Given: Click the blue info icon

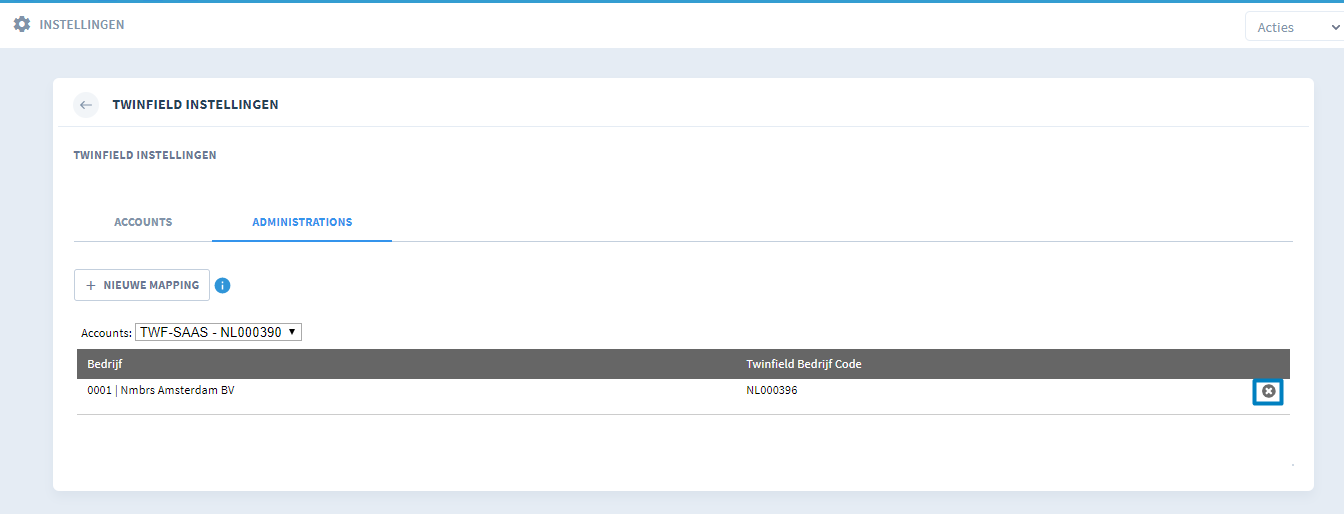Looking at the screenshot, I should coord(222,286).
